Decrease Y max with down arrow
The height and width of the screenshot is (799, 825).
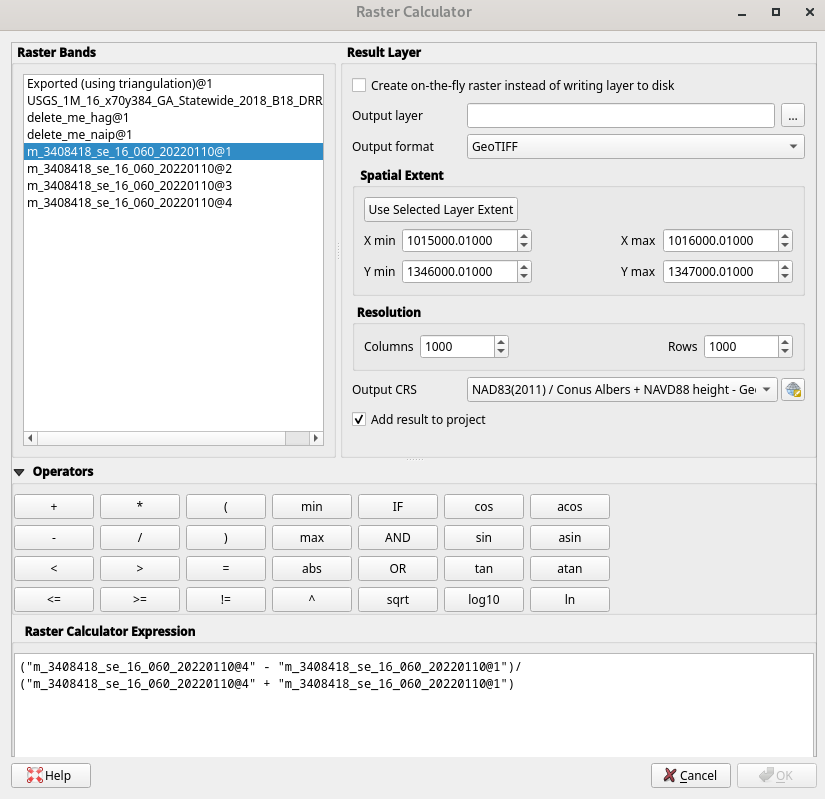click(785, 277)
